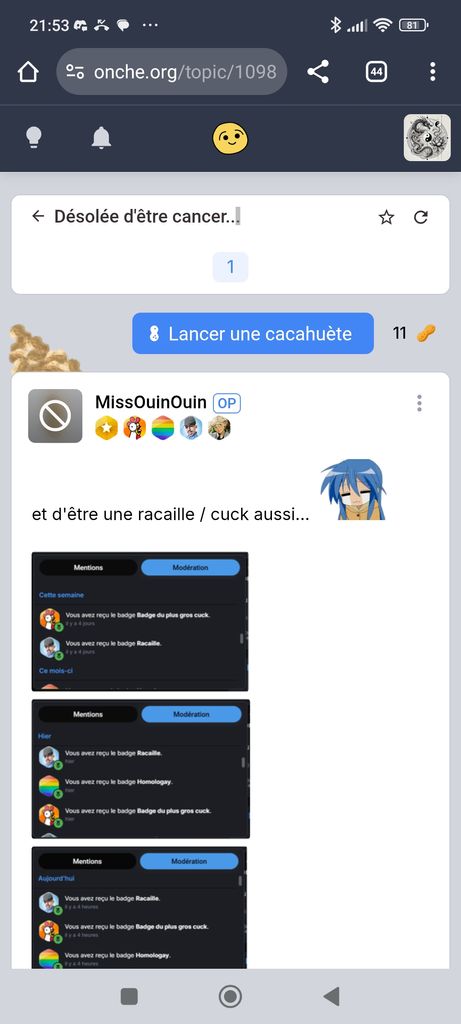461x1024 pixels.
Task: Click the lightbulb icon in site header
Action: click(33, 138)
